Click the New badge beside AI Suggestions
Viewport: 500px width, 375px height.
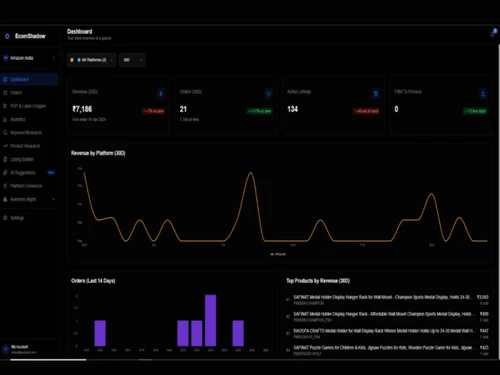tap(51, 173)
